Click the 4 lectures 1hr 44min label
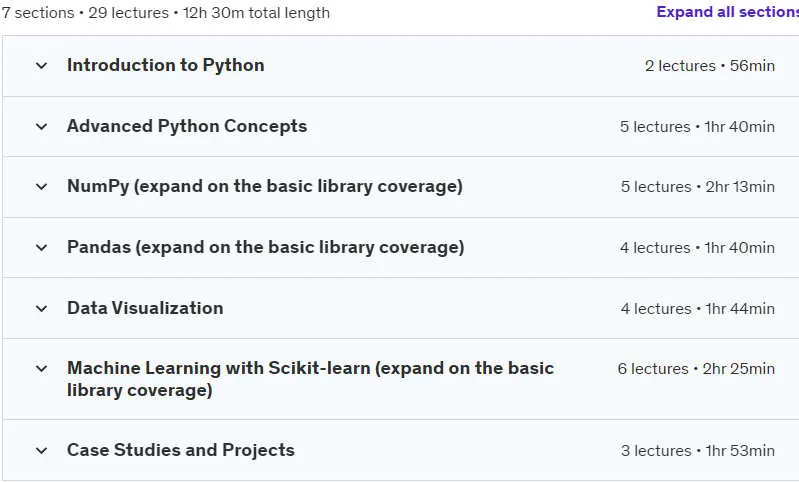The height and width of the screenshot is (482, 799). click(x=698, y=309)
